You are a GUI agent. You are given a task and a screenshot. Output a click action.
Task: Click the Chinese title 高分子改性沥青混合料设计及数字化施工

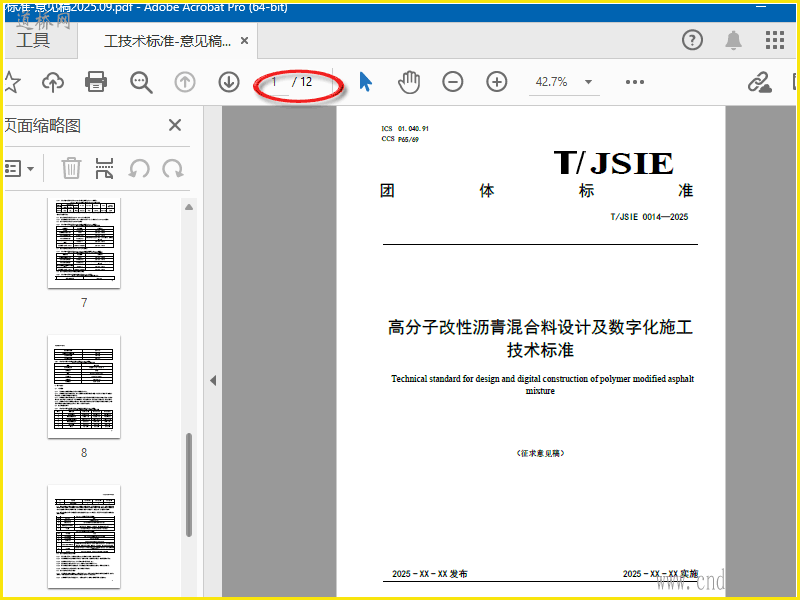tap(540, 327)
